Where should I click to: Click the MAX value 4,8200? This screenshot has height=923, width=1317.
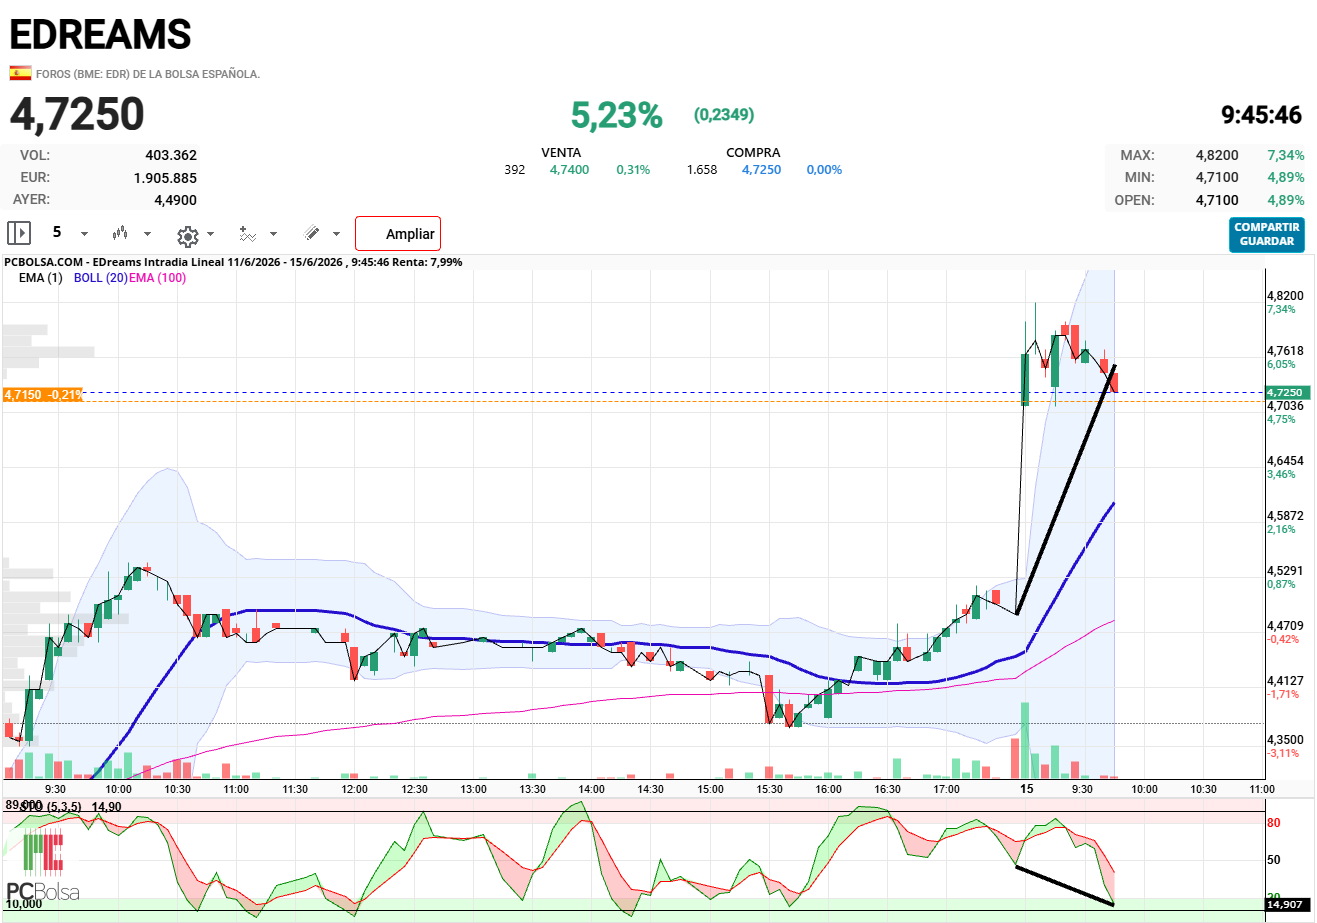1217,155
